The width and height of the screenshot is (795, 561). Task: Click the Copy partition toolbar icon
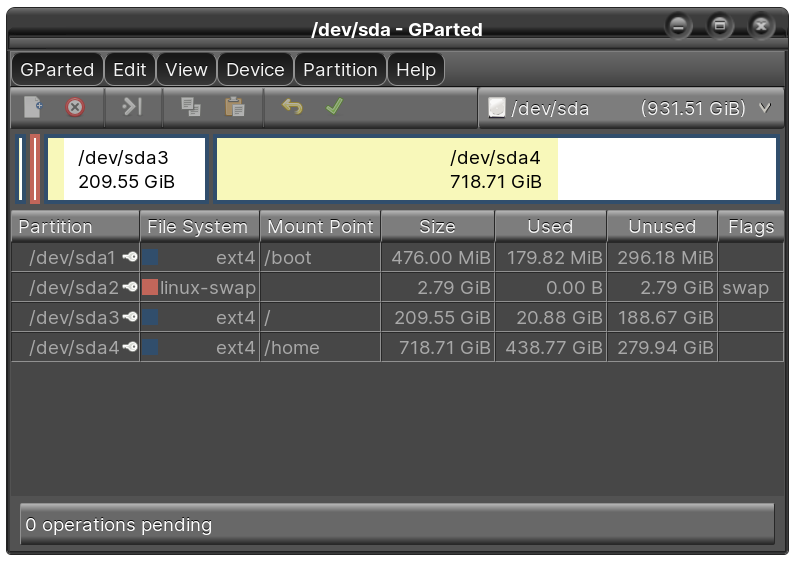[190, 107]
